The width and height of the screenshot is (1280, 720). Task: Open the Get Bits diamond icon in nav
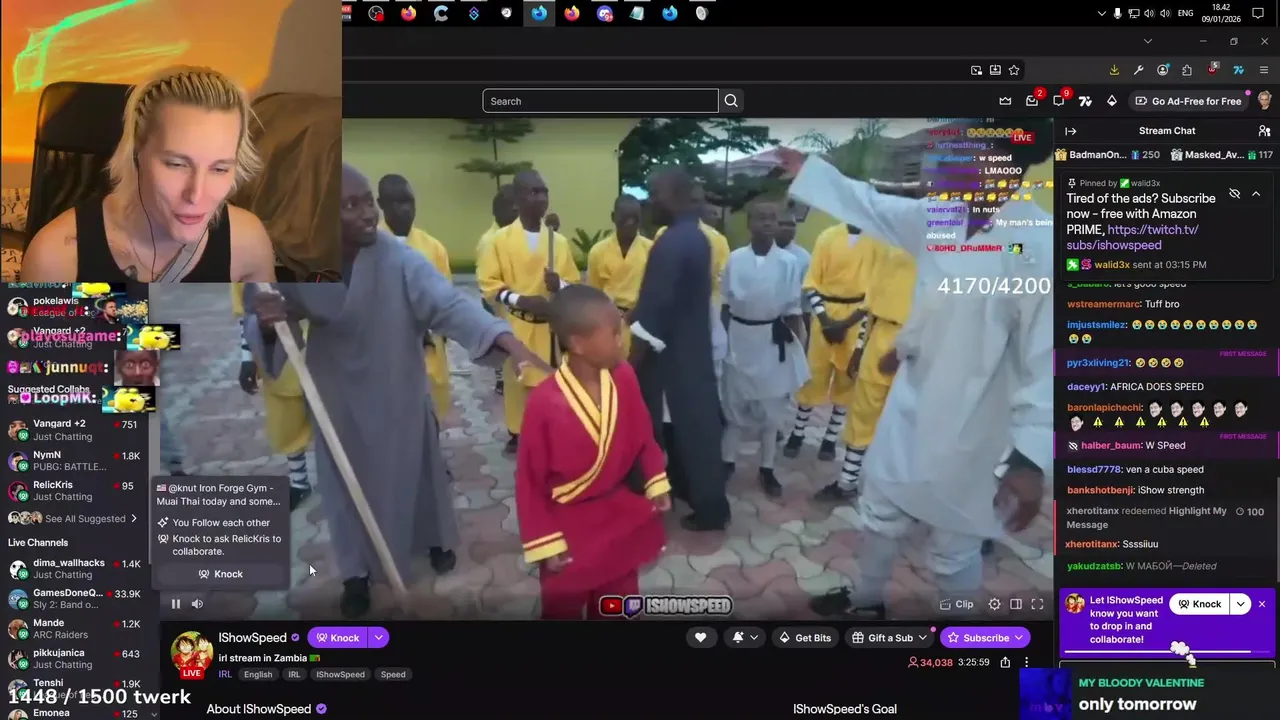click(x=1112, y=101)
